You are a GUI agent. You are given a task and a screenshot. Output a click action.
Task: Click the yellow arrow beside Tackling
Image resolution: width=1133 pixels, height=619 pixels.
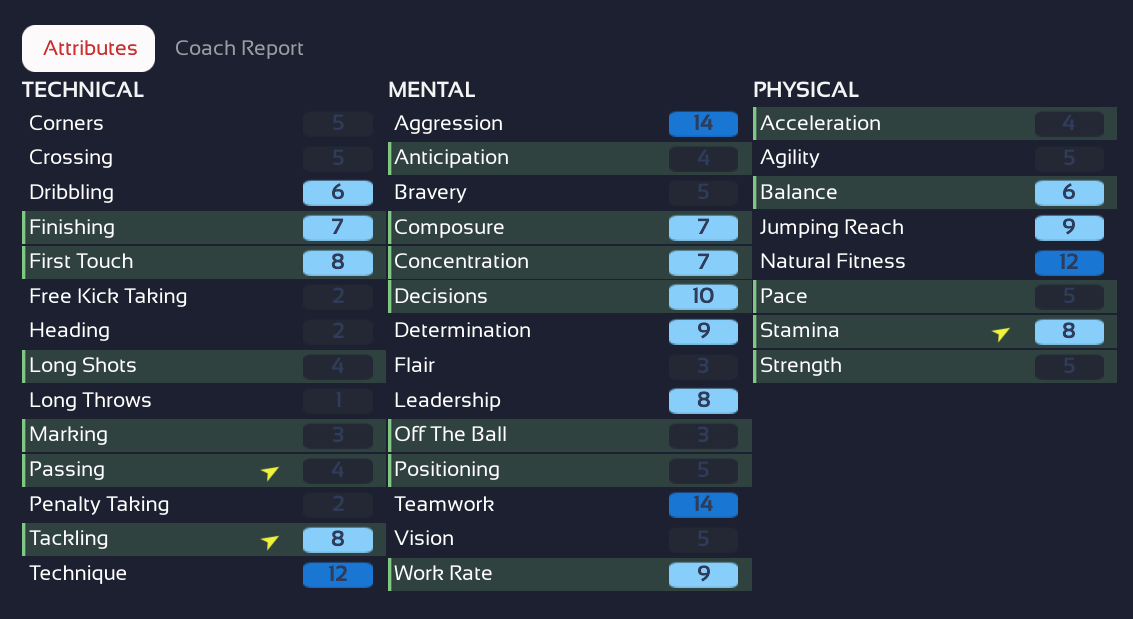click(x=269, y=541)
